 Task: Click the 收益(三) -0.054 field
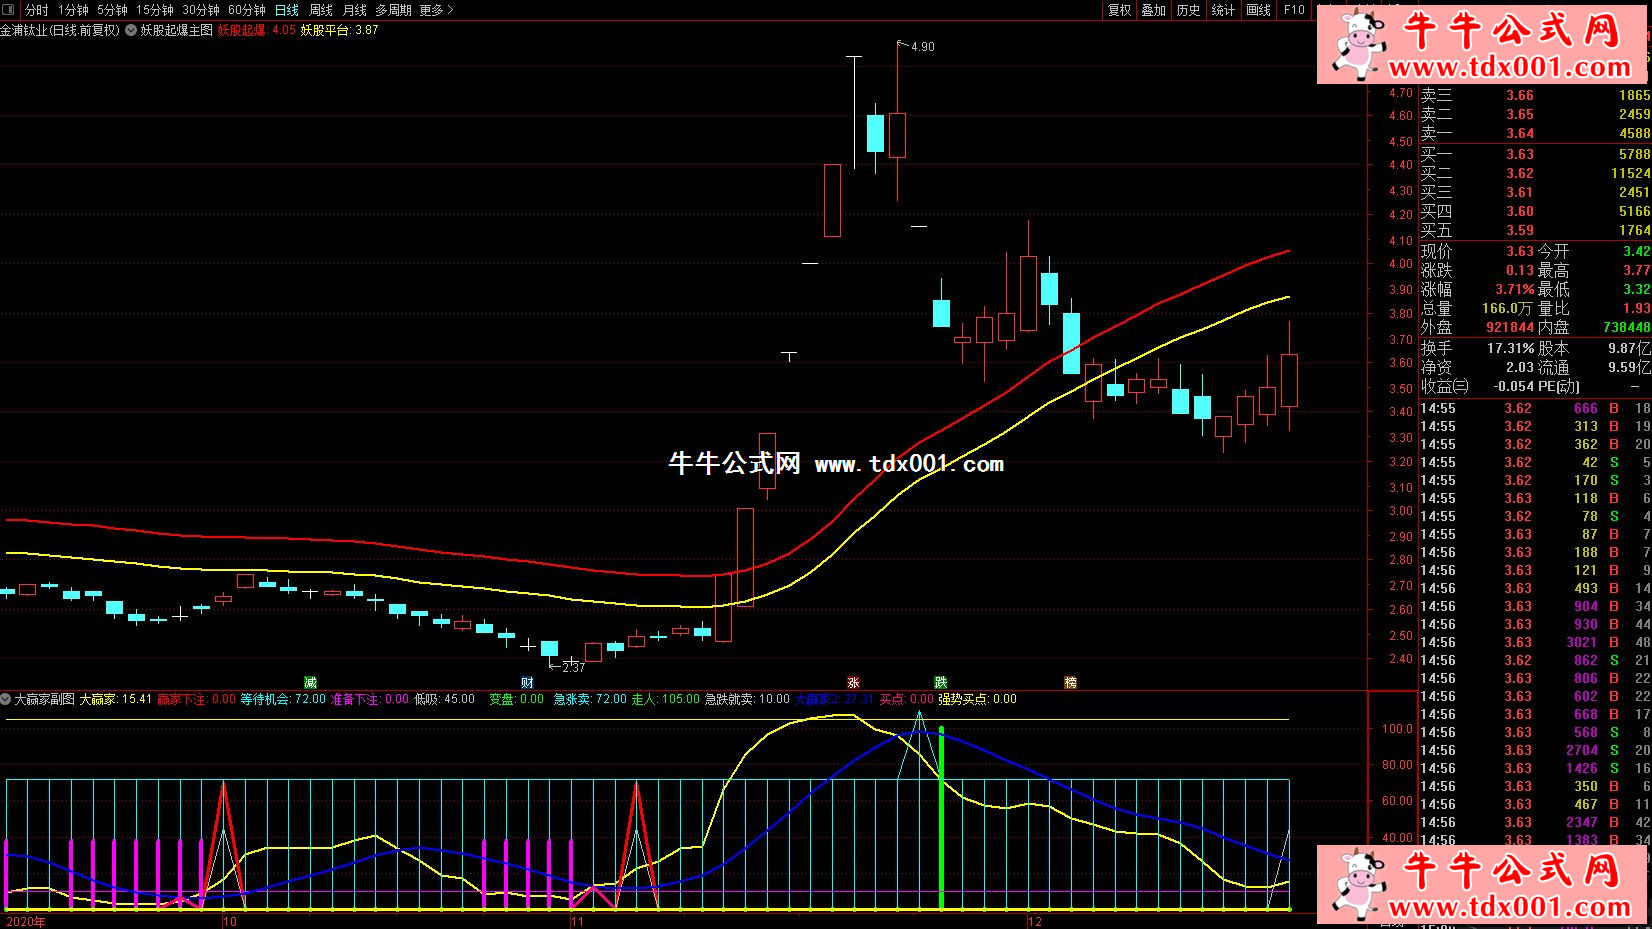tap(1477, 386)
